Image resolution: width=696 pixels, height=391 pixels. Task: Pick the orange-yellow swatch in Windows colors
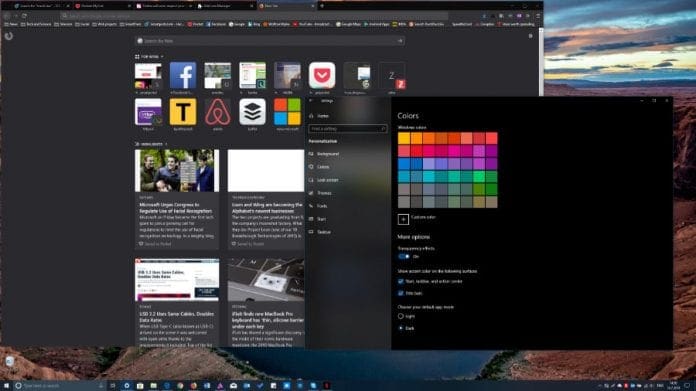click(404, 138)
